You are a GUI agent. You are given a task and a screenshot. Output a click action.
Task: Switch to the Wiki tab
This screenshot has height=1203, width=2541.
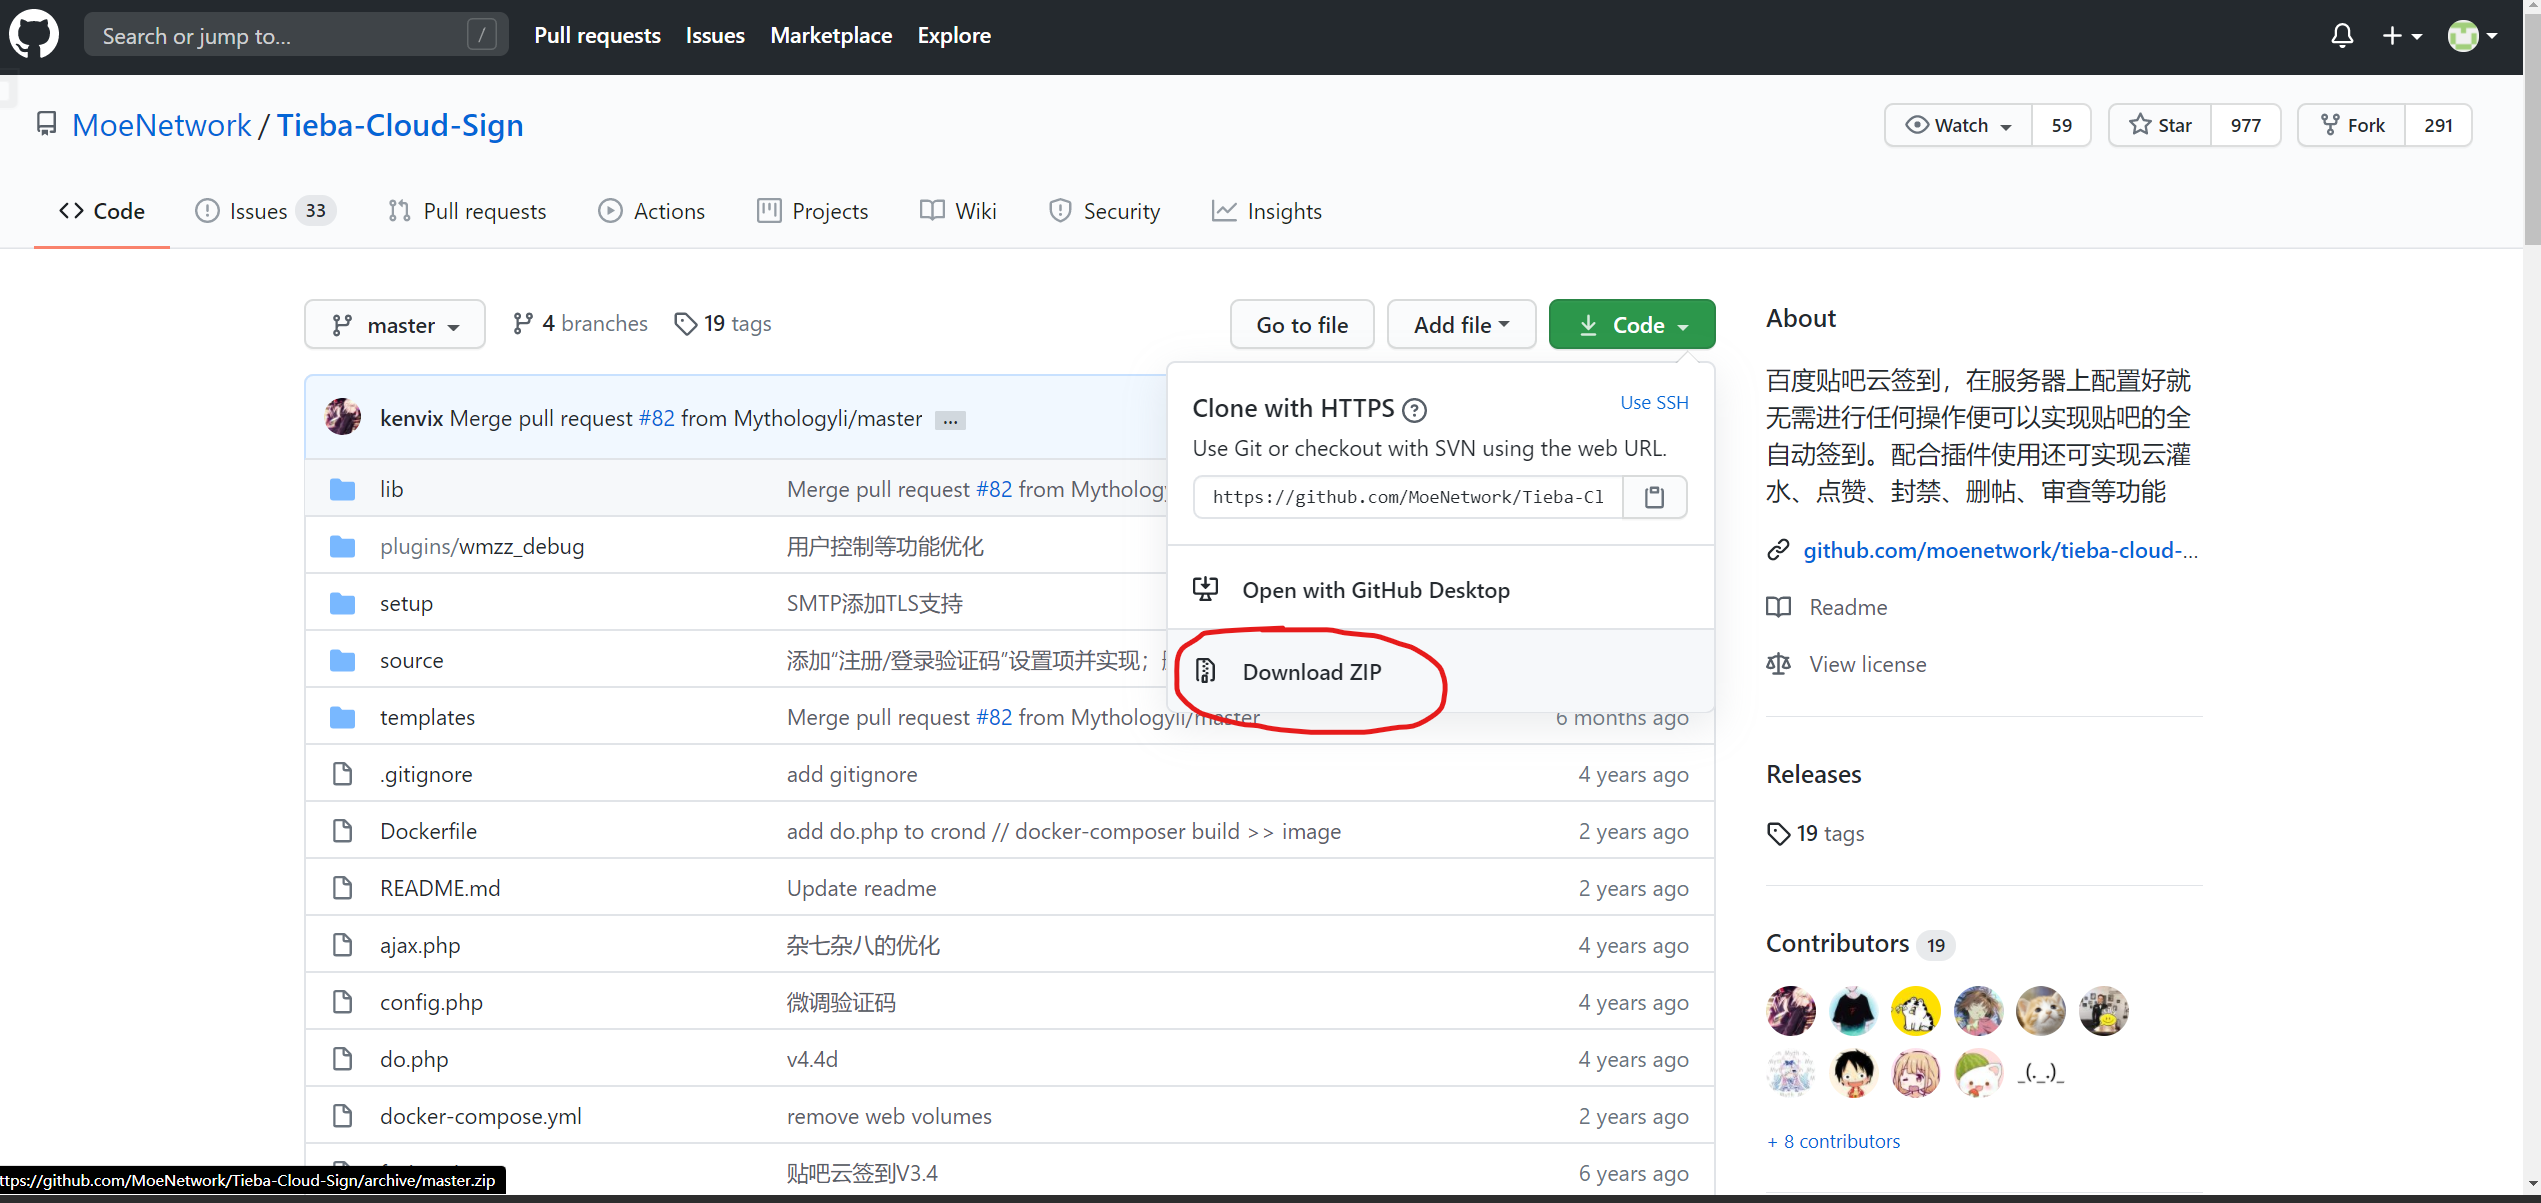(958, 211)
